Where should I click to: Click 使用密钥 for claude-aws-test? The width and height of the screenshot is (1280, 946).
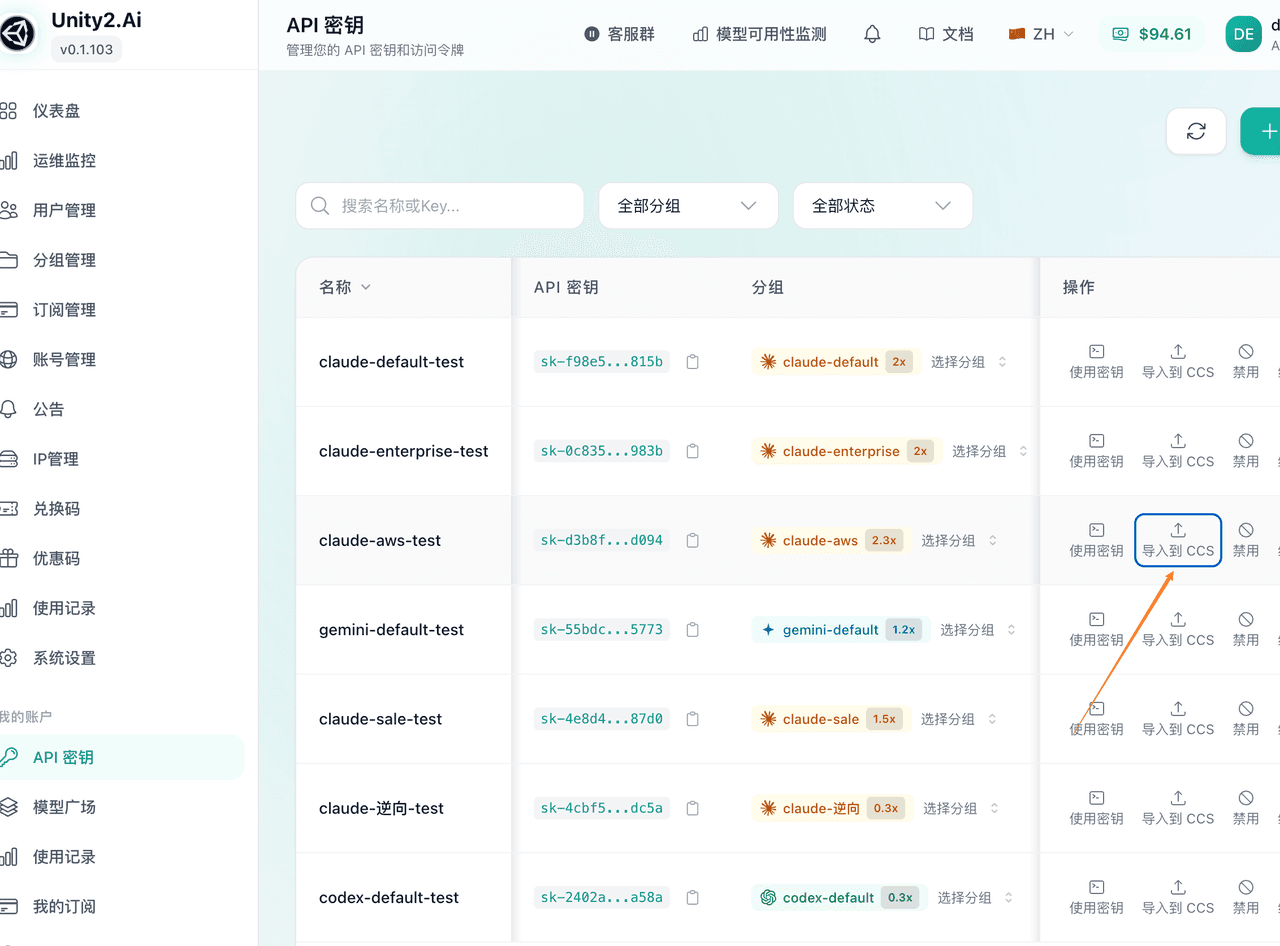(x=1096, y=540)
